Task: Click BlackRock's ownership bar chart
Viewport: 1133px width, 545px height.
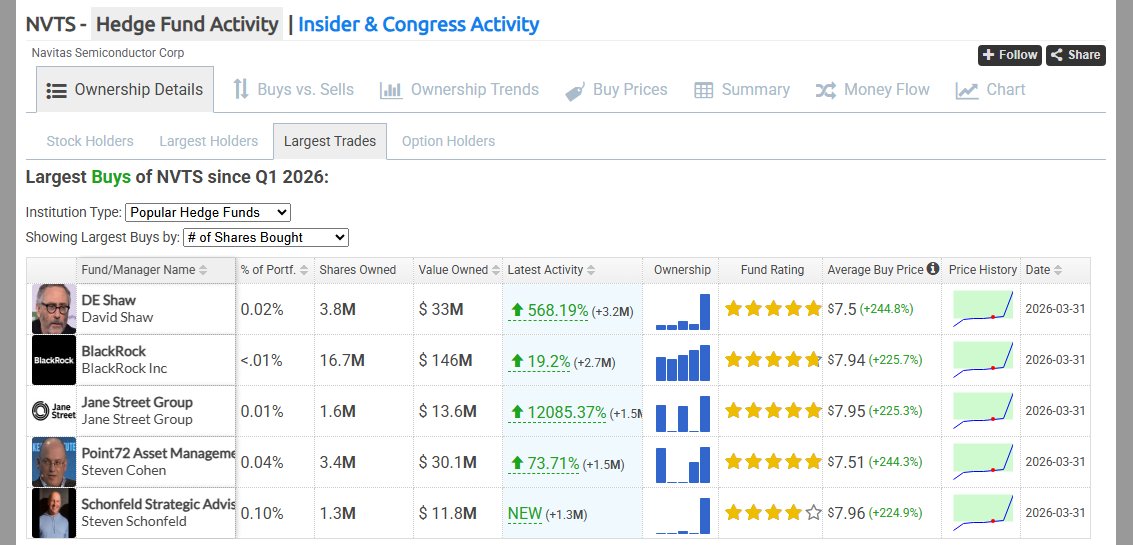Action: tap(683, 362)
